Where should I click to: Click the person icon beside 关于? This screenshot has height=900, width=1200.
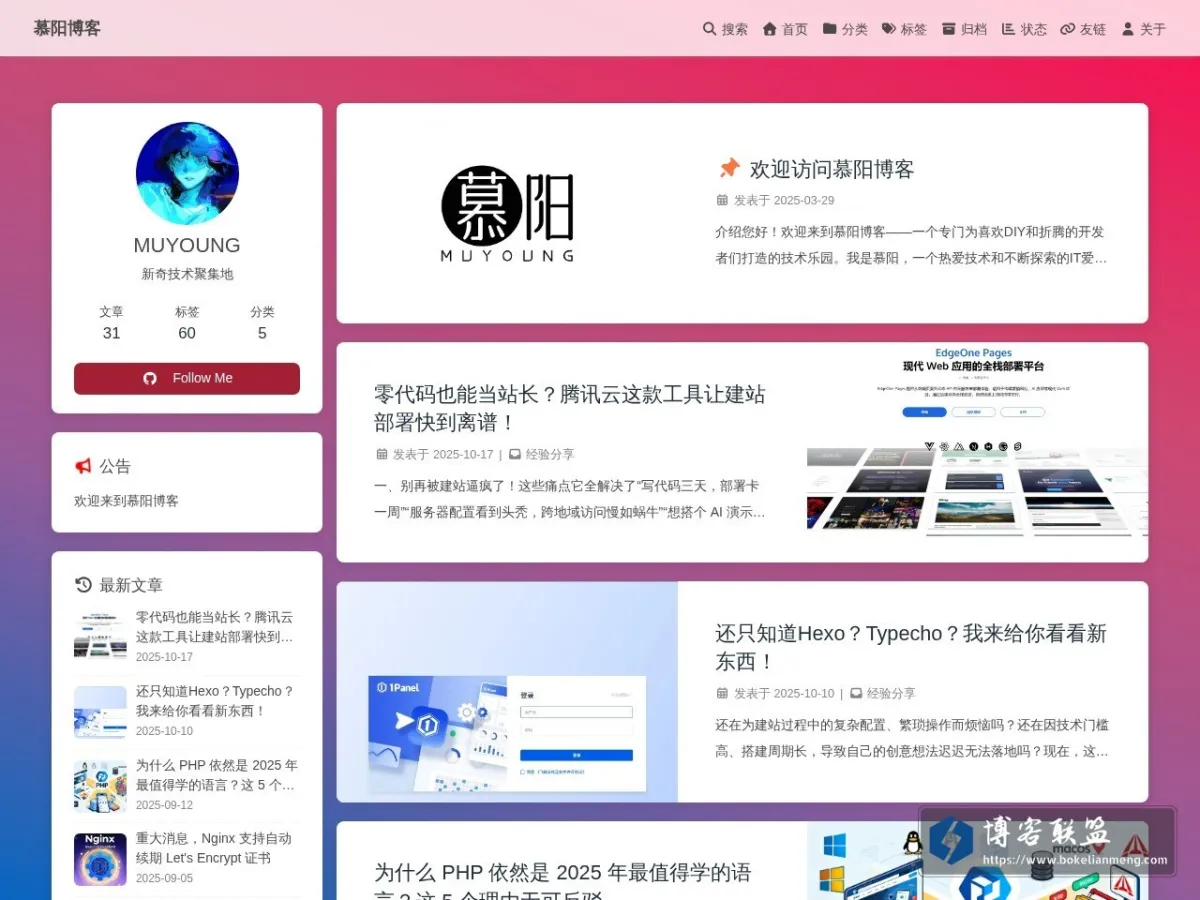[1128, 29]
